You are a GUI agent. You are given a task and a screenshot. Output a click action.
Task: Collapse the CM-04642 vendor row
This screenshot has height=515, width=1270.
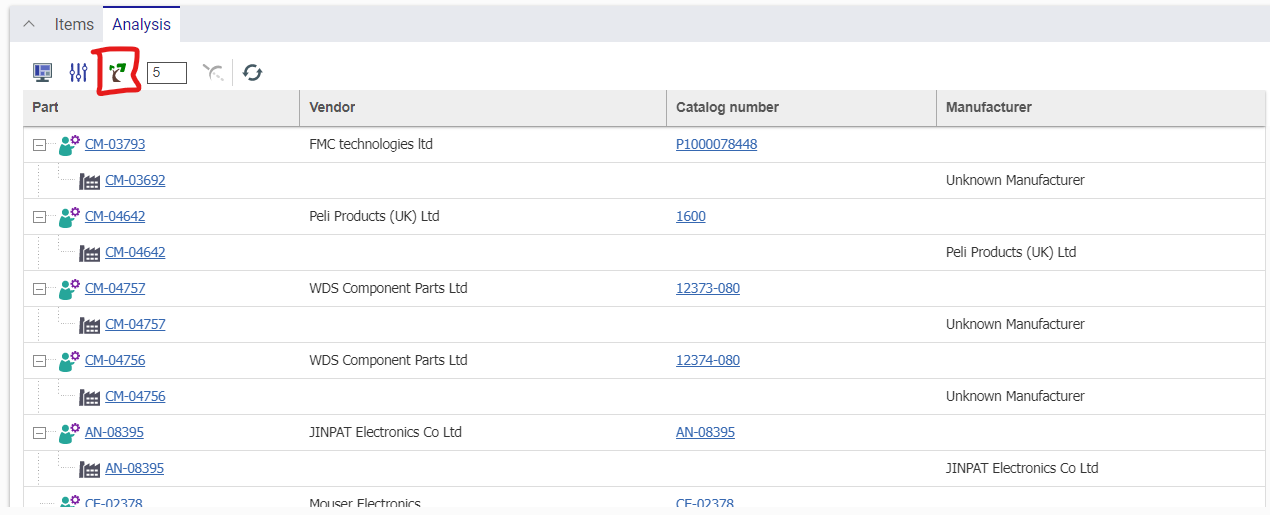pyautogui.click(x=39, y=217)
